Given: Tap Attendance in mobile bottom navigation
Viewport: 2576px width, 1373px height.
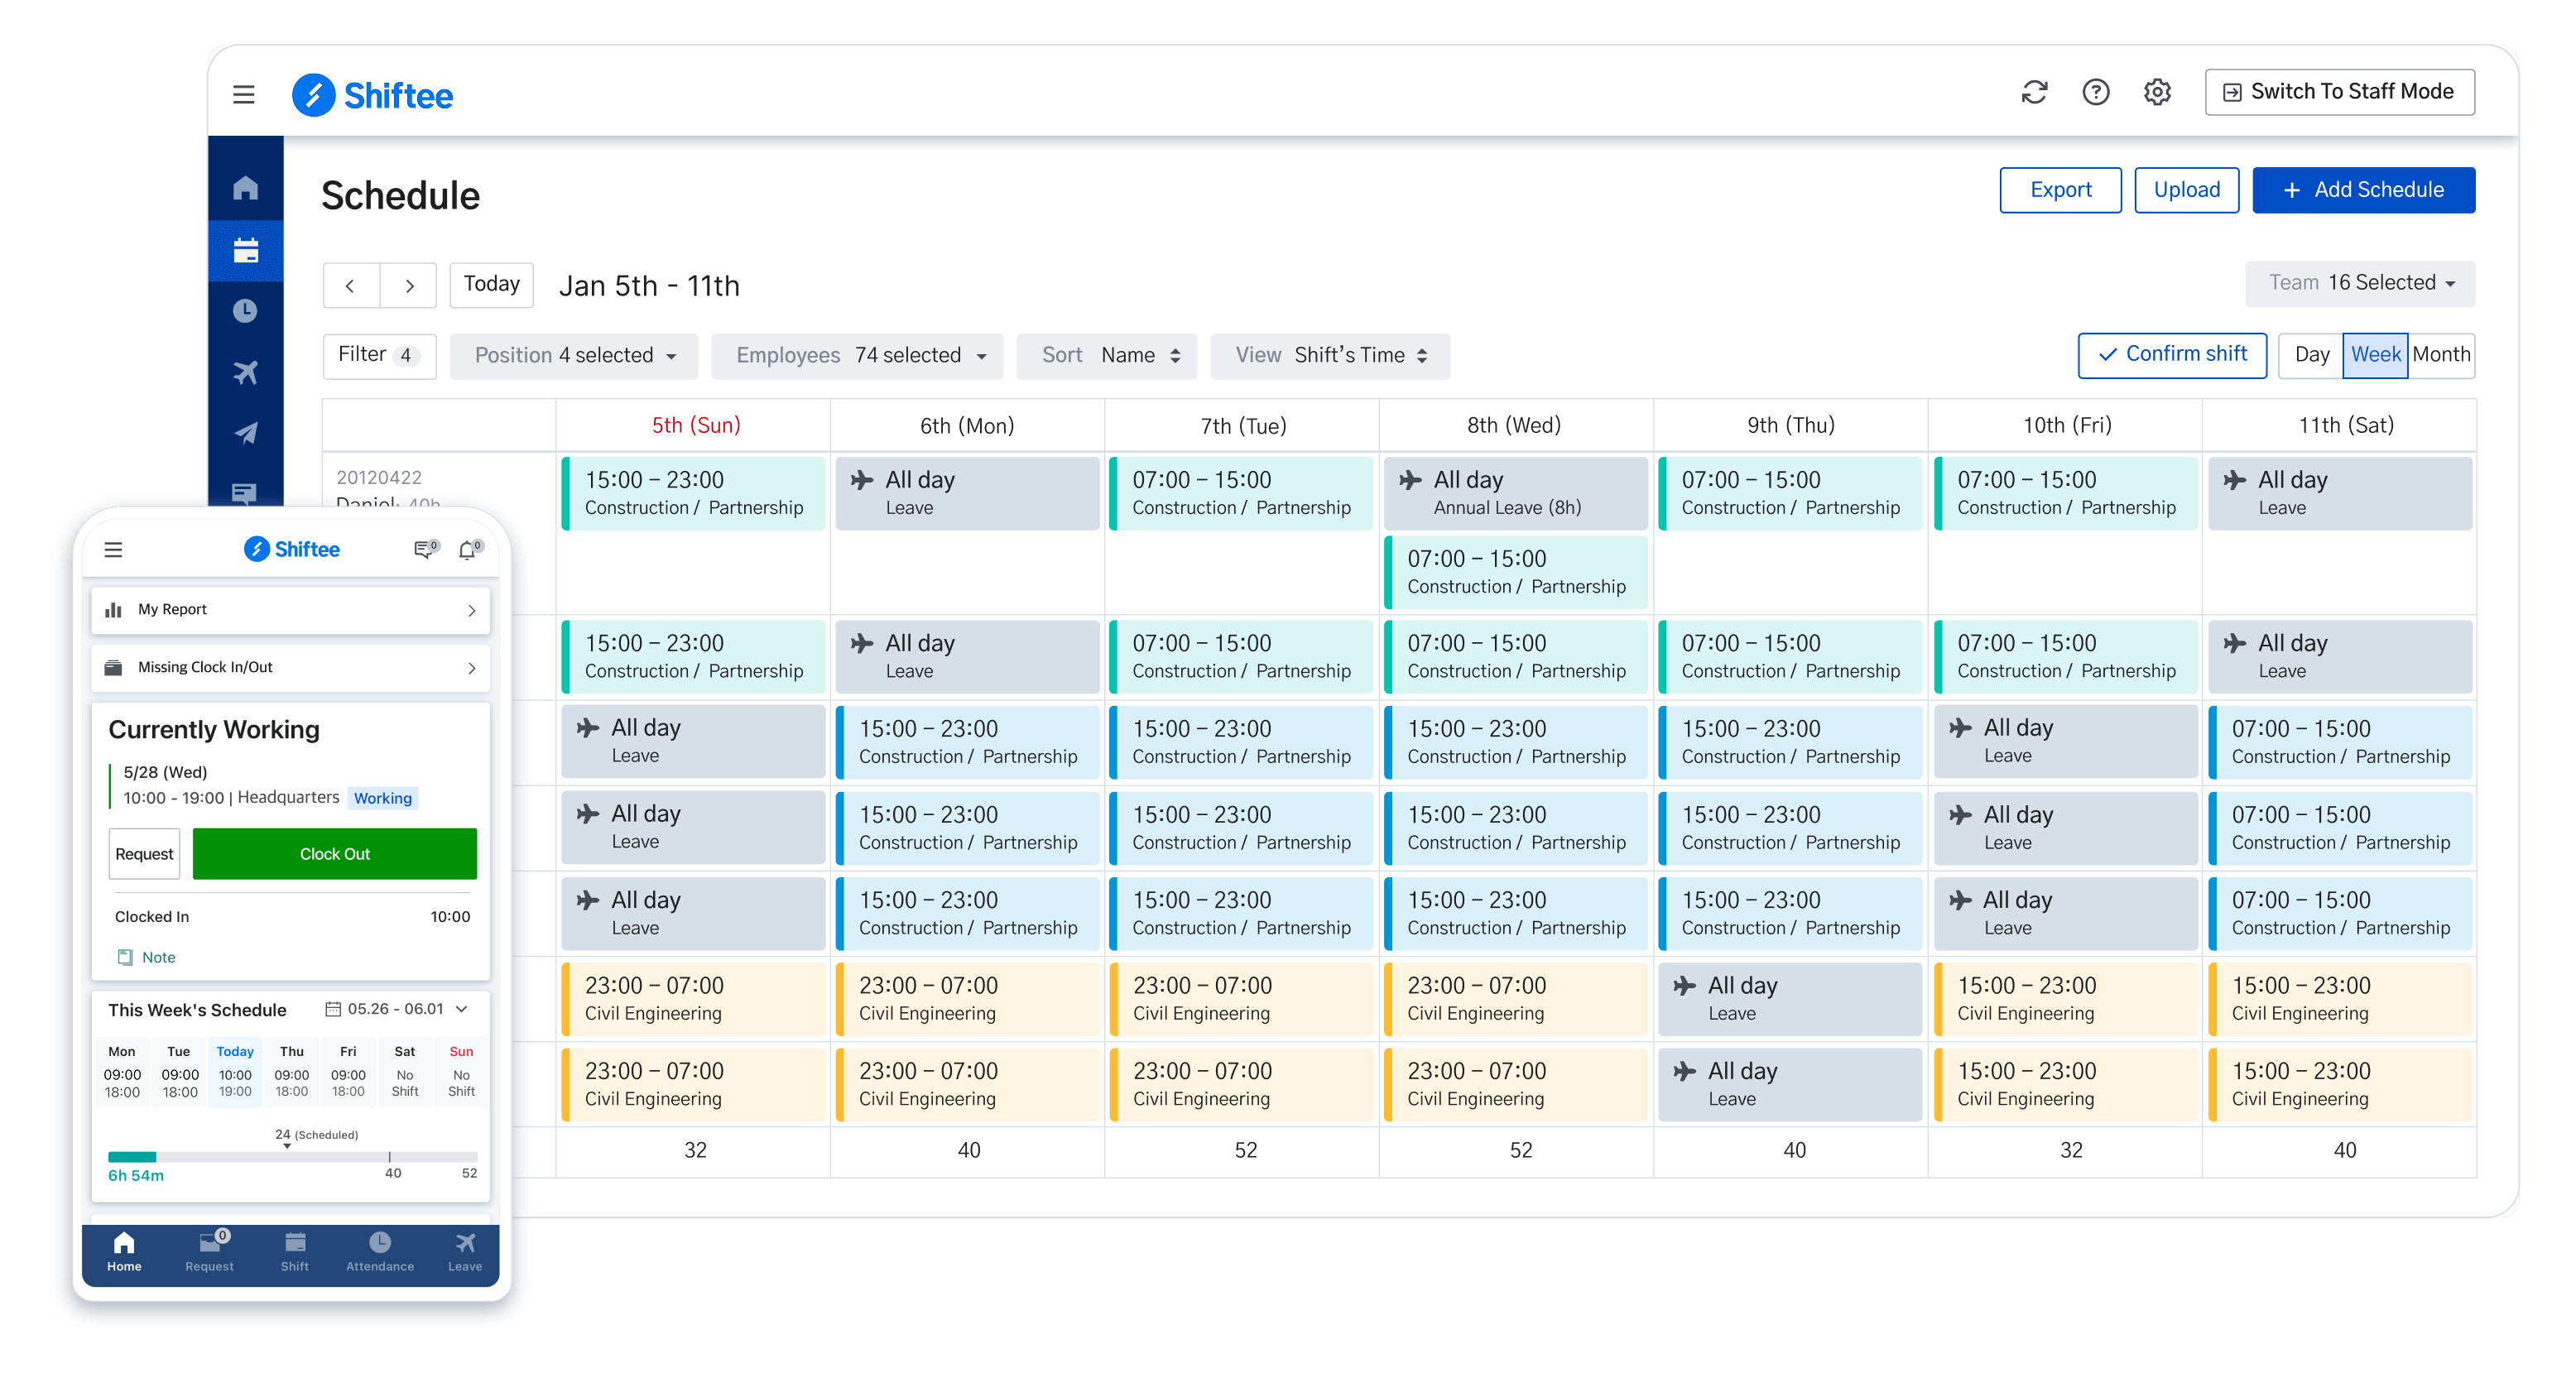Looking at the screenshot, I should (x=380, y=1251).
